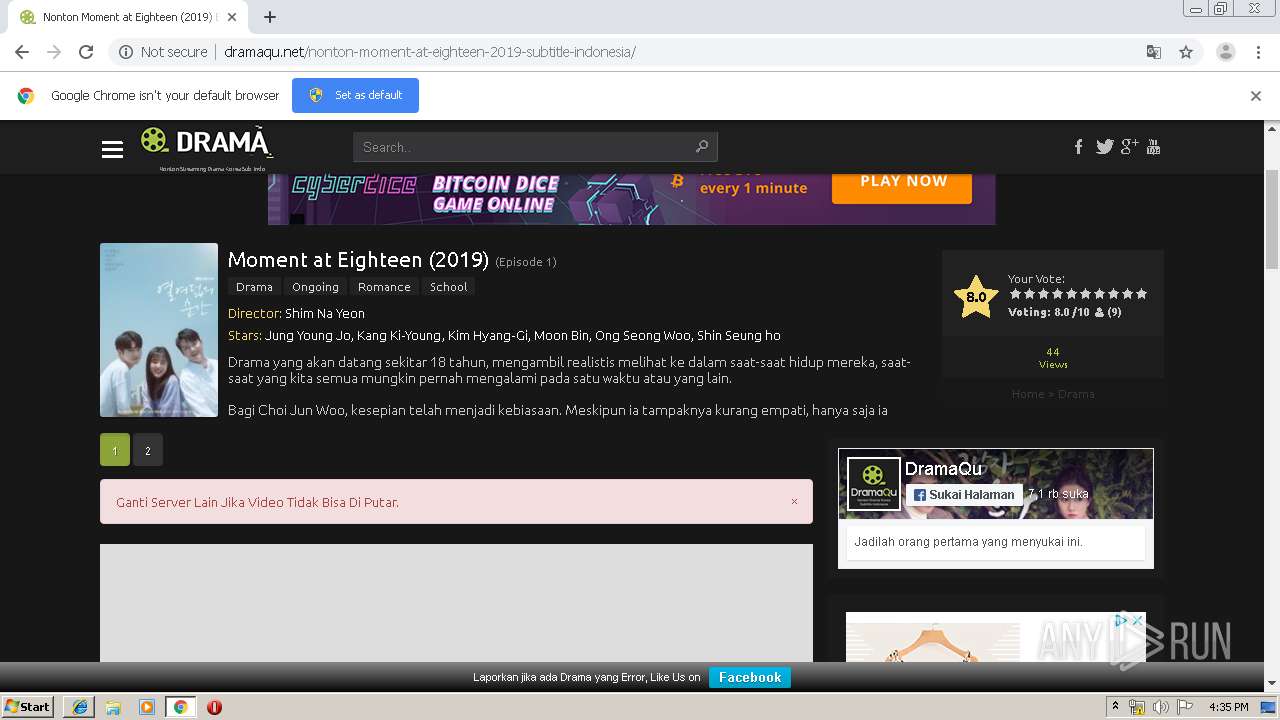Click the volume tray icon
The image size is (1280, 720).
point(1161,707)
